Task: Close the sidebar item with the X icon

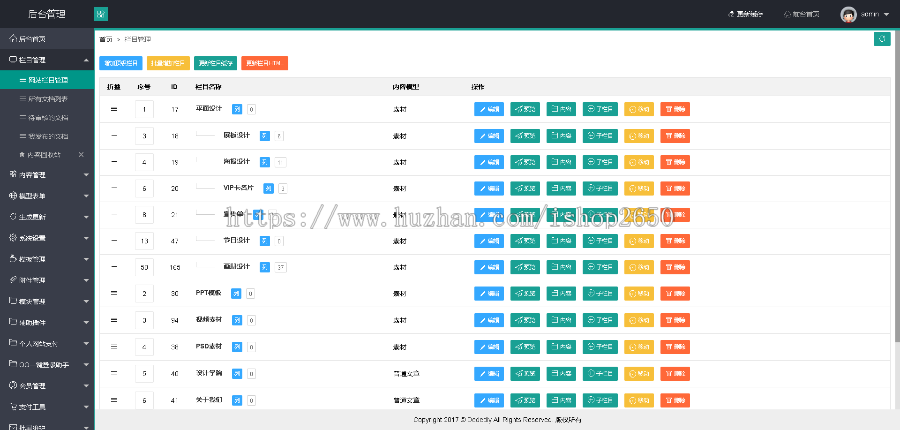Action: tap(81, 155)
